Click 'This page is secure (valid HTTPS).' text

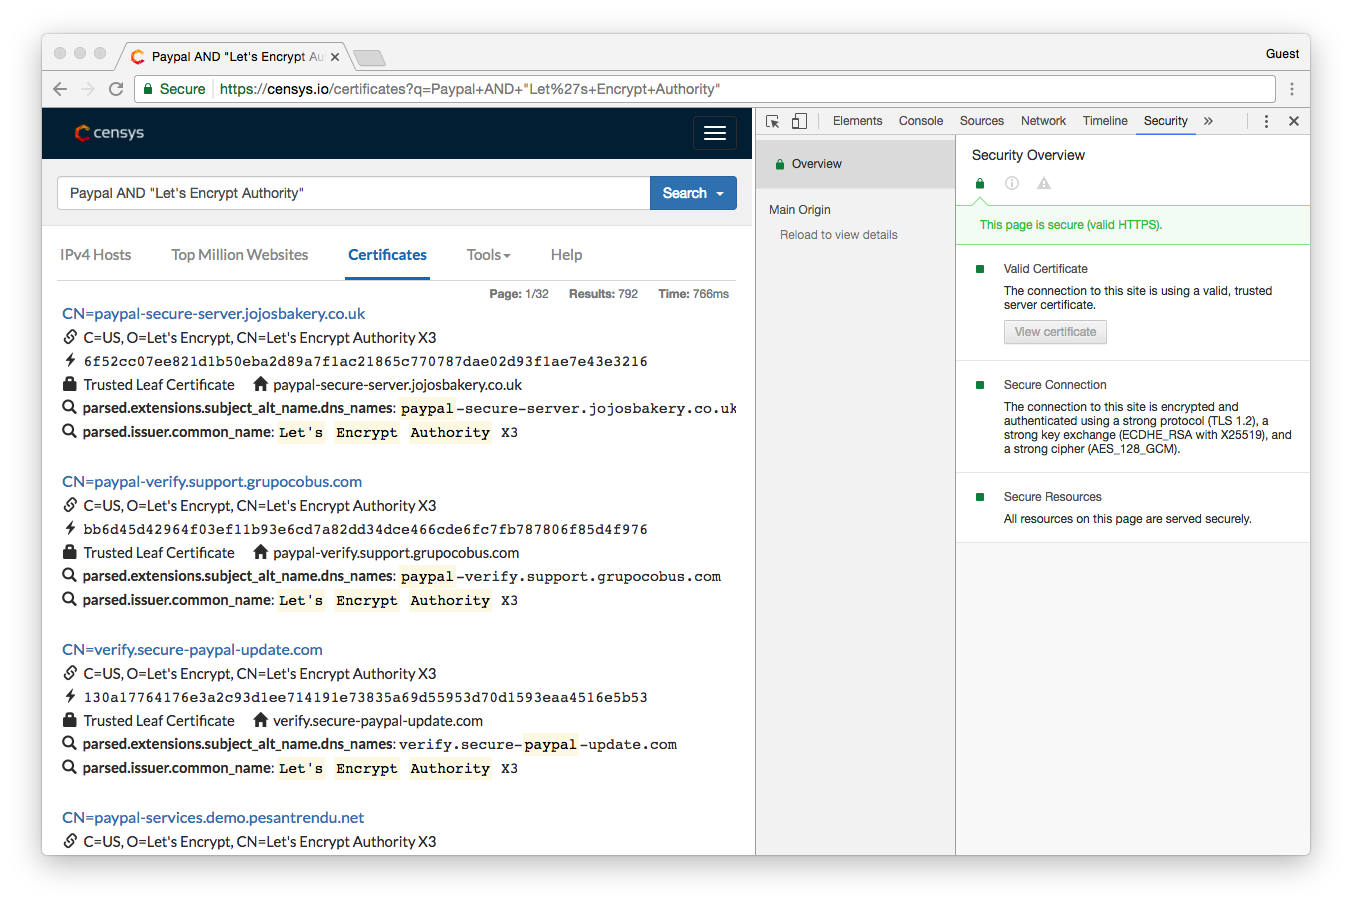click(1071, 225)
